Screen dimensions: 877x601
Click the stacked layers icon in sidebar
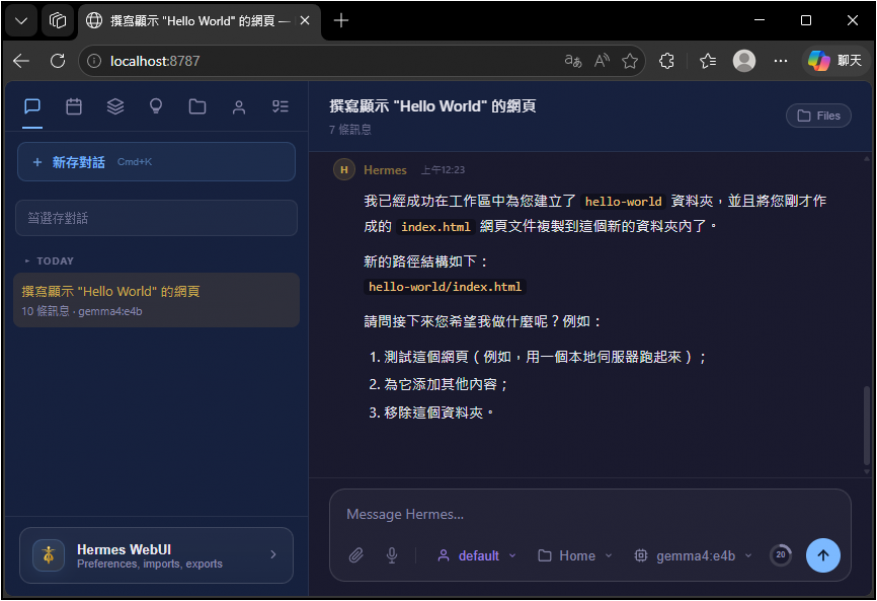click(115, 107)
